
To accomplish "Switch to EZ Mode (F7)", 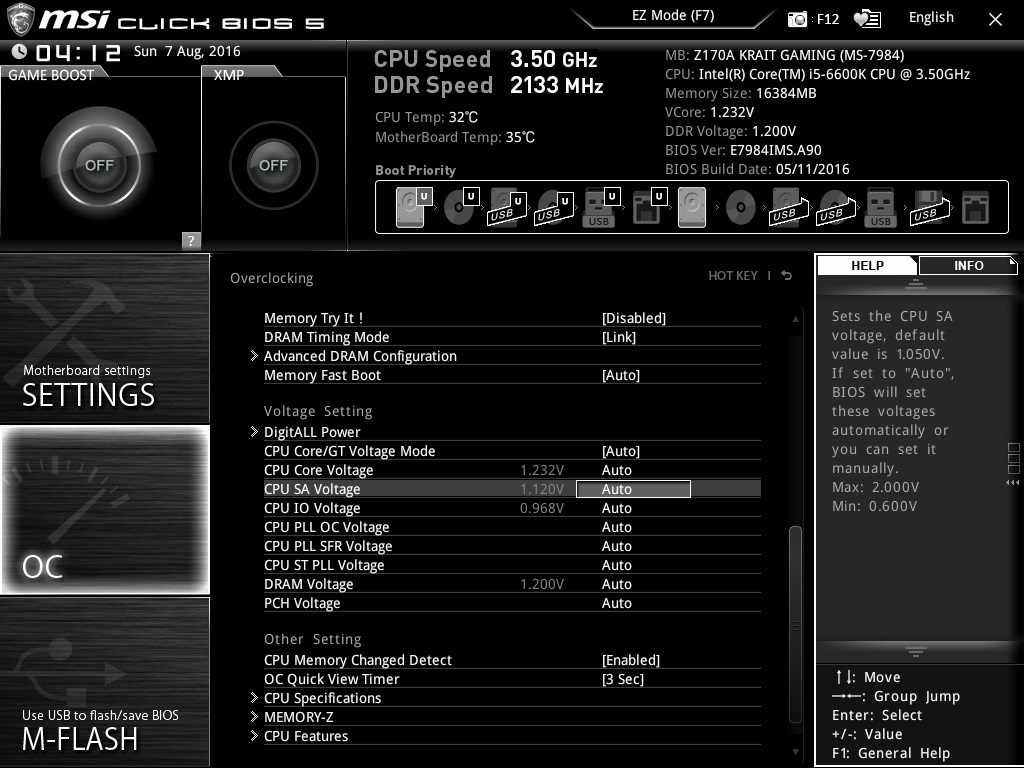I will 673,16.
